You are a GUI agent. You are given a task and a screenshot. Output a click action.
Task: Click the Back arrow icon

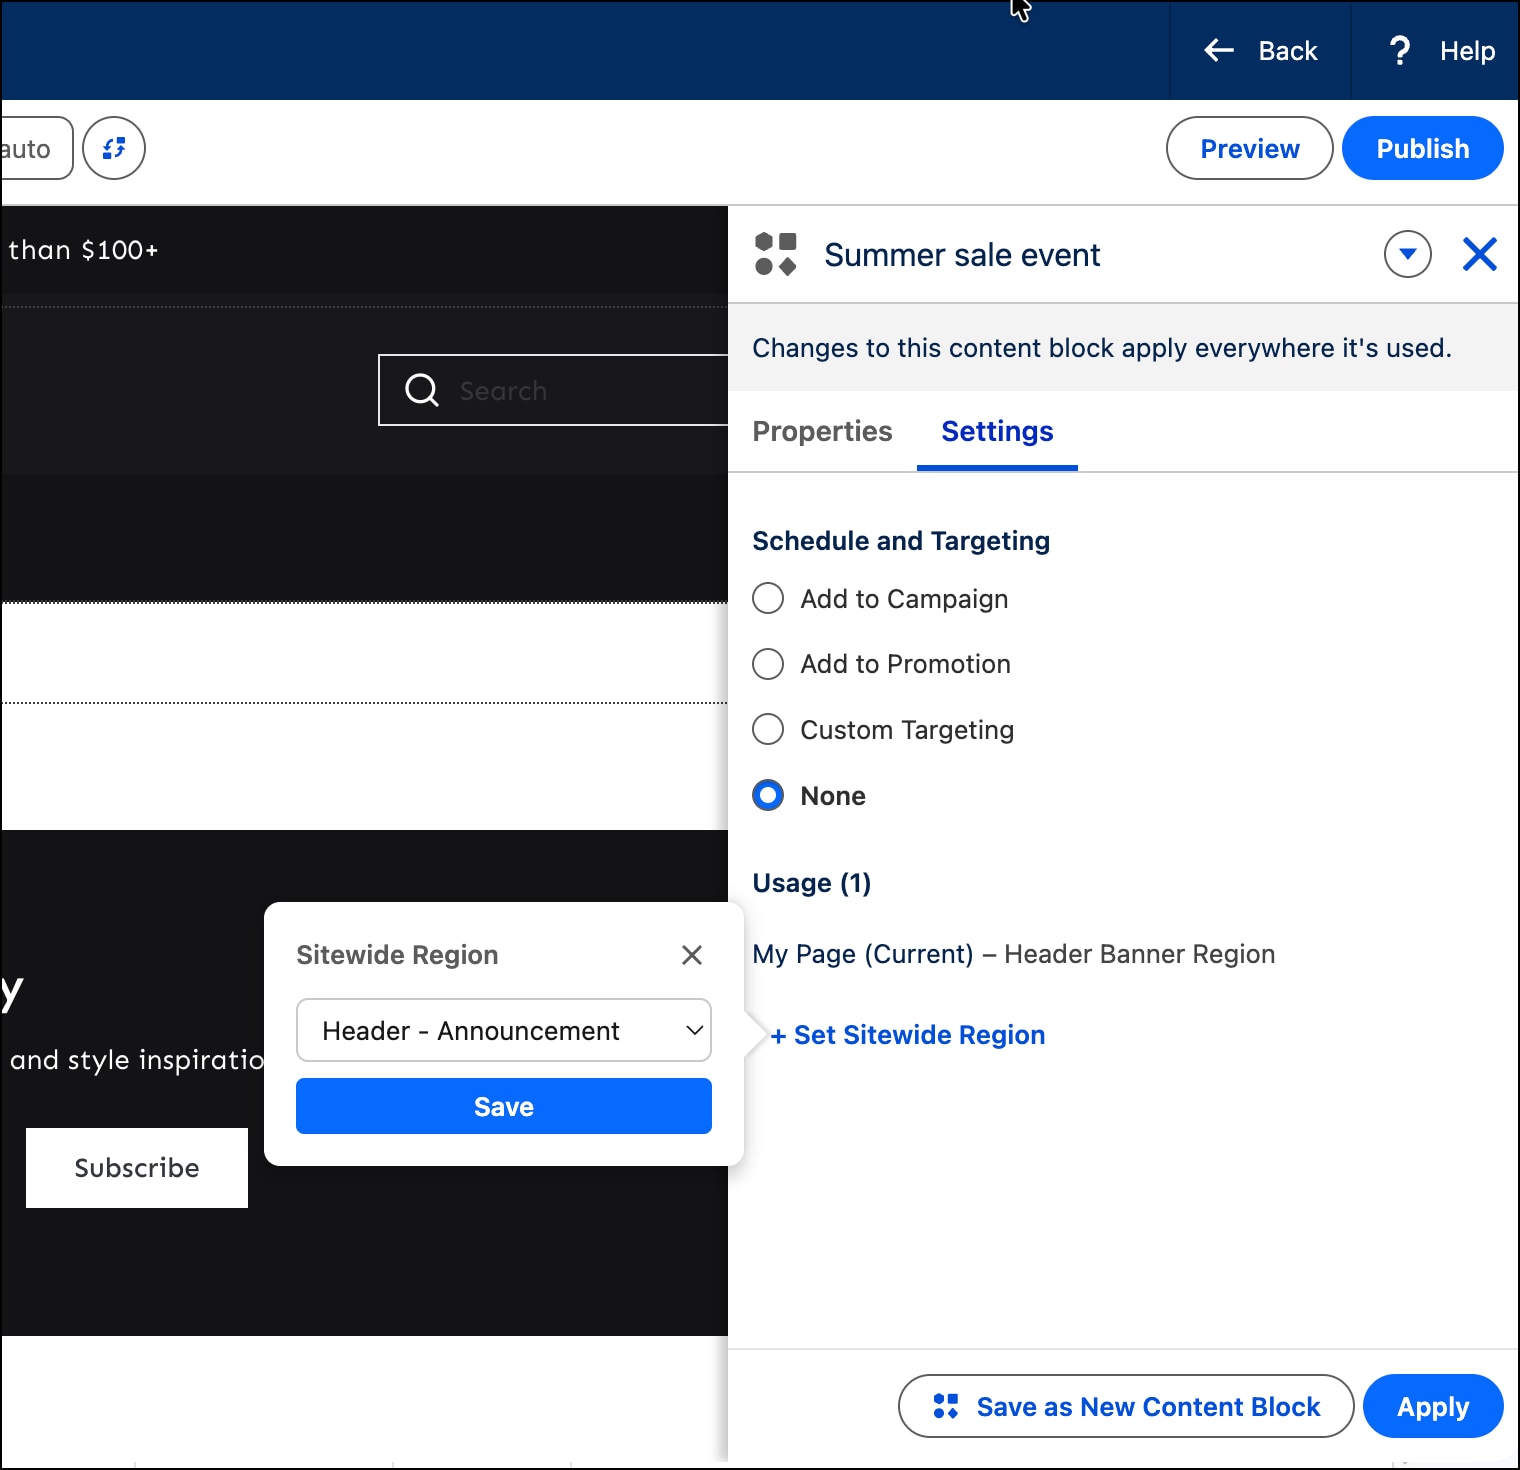point(1218,50)
